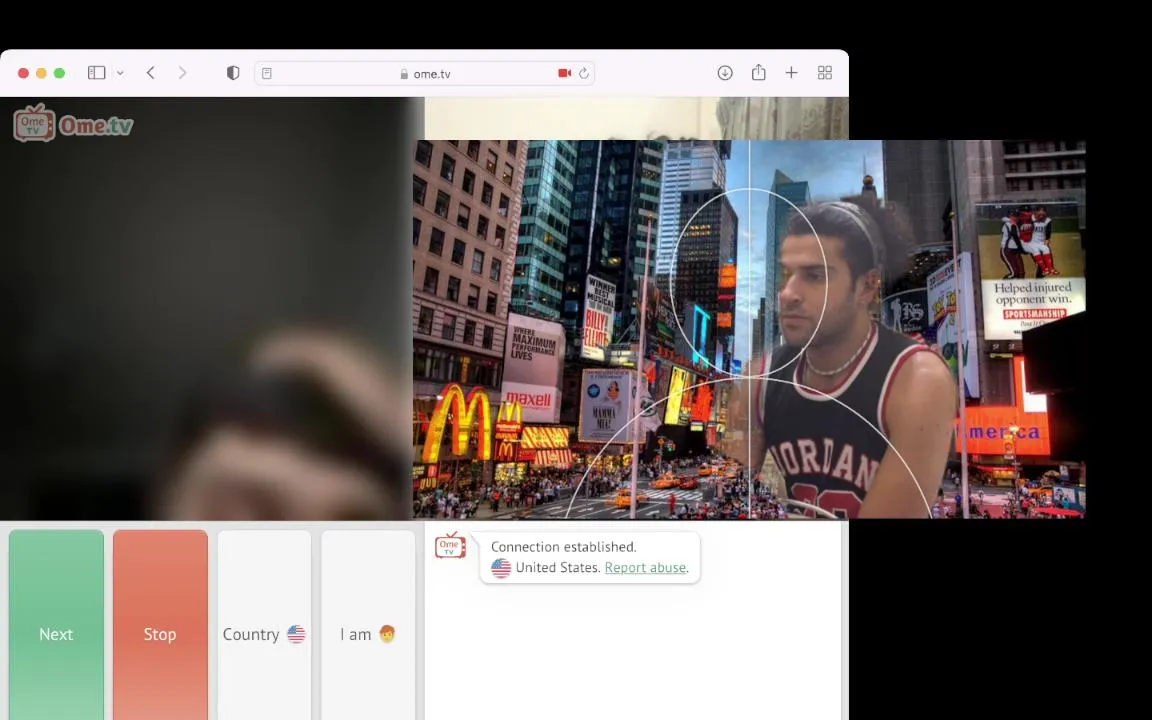Open a new tab with plus icon
The width and height of the screenshot is (1152, 720).
pyautogui.click(x=791, y=73)
